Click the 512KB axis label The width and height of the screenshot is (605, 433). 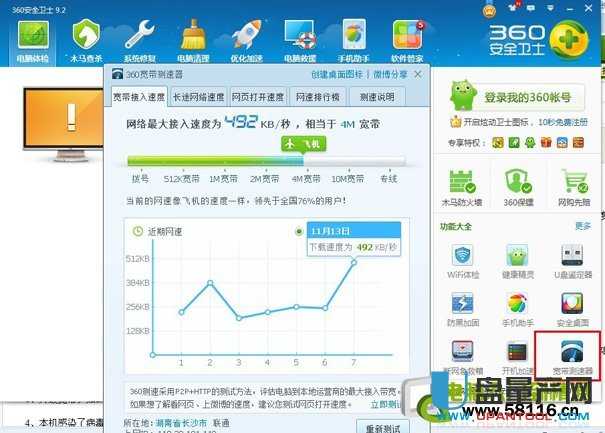pyautogui.click(x=137, y=259)
